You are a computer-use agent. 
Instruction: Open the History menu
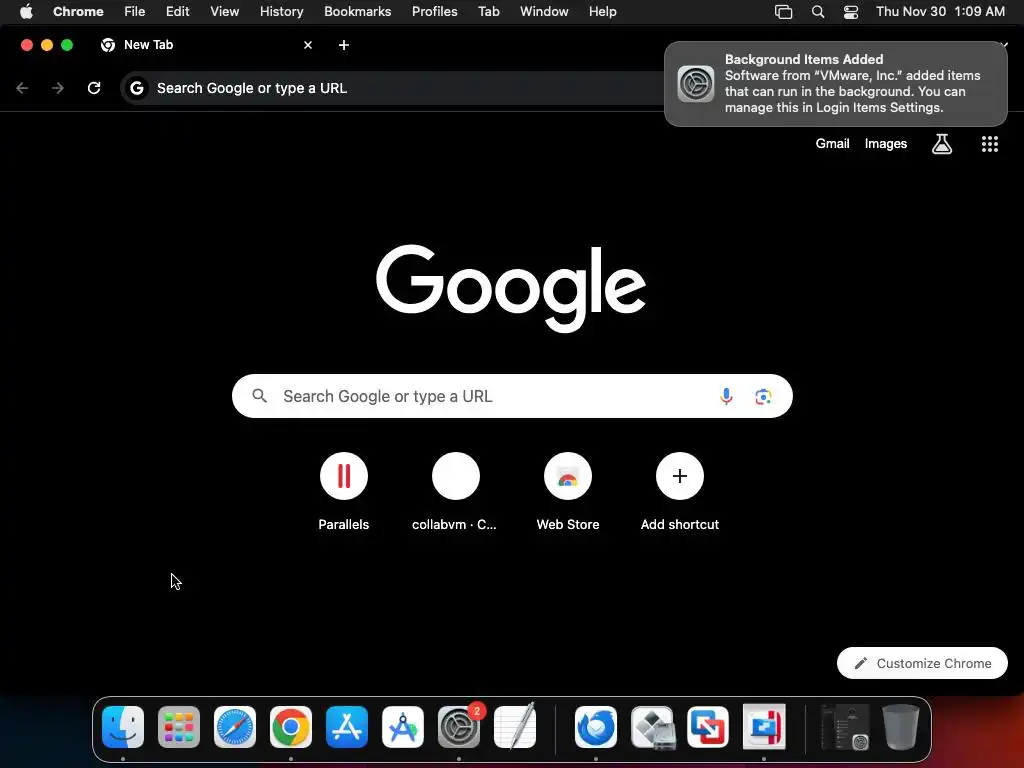(x=281, y=12)
